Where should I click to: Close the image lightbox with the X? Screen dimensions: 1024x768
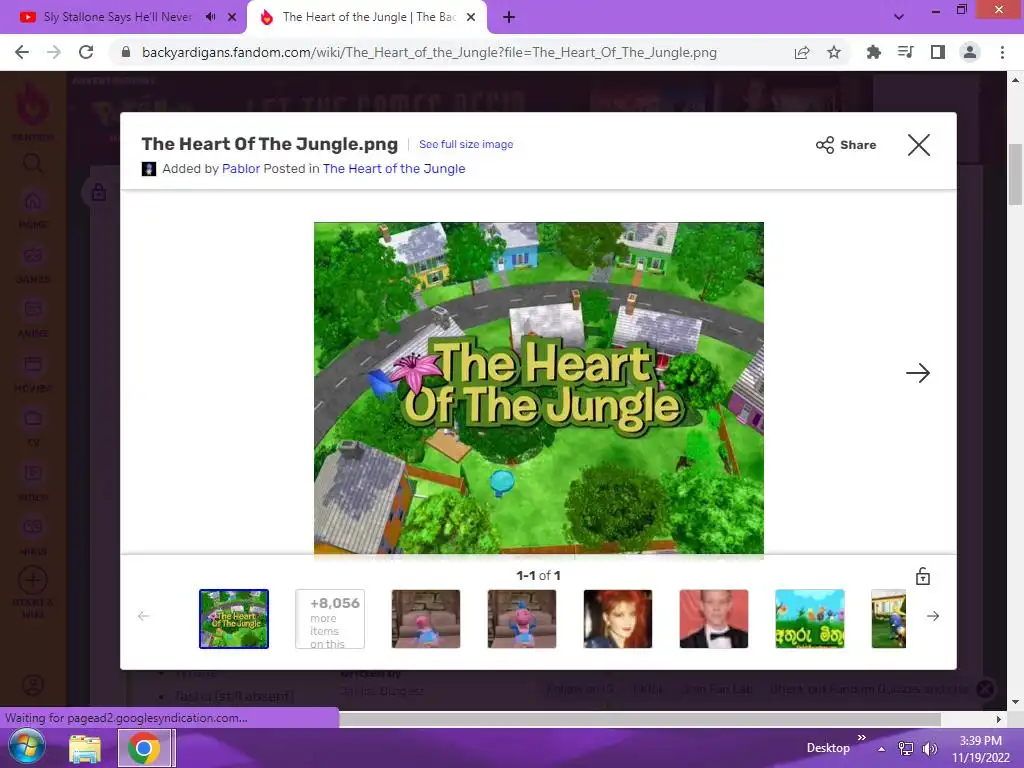point(918,145)
